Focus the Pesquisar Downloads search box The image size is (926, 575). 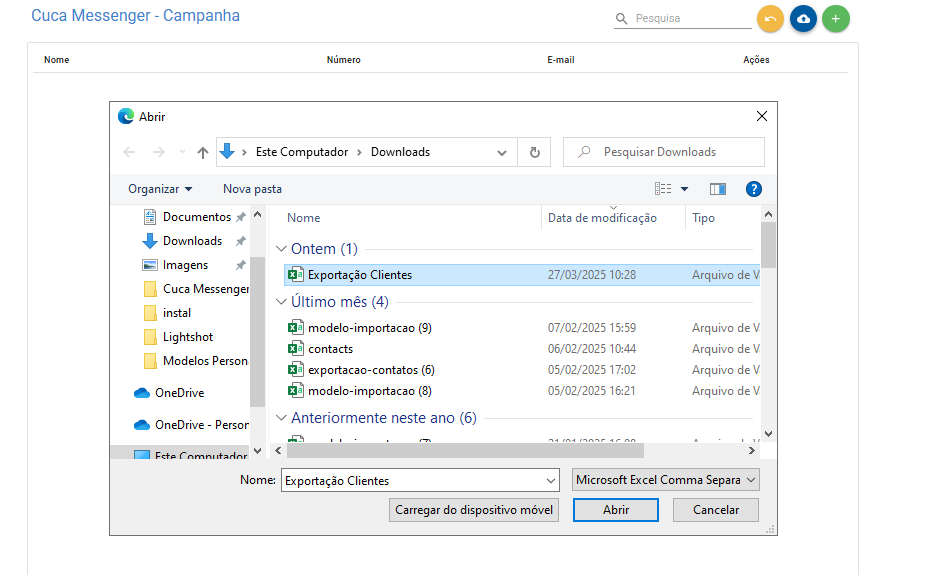664,152
